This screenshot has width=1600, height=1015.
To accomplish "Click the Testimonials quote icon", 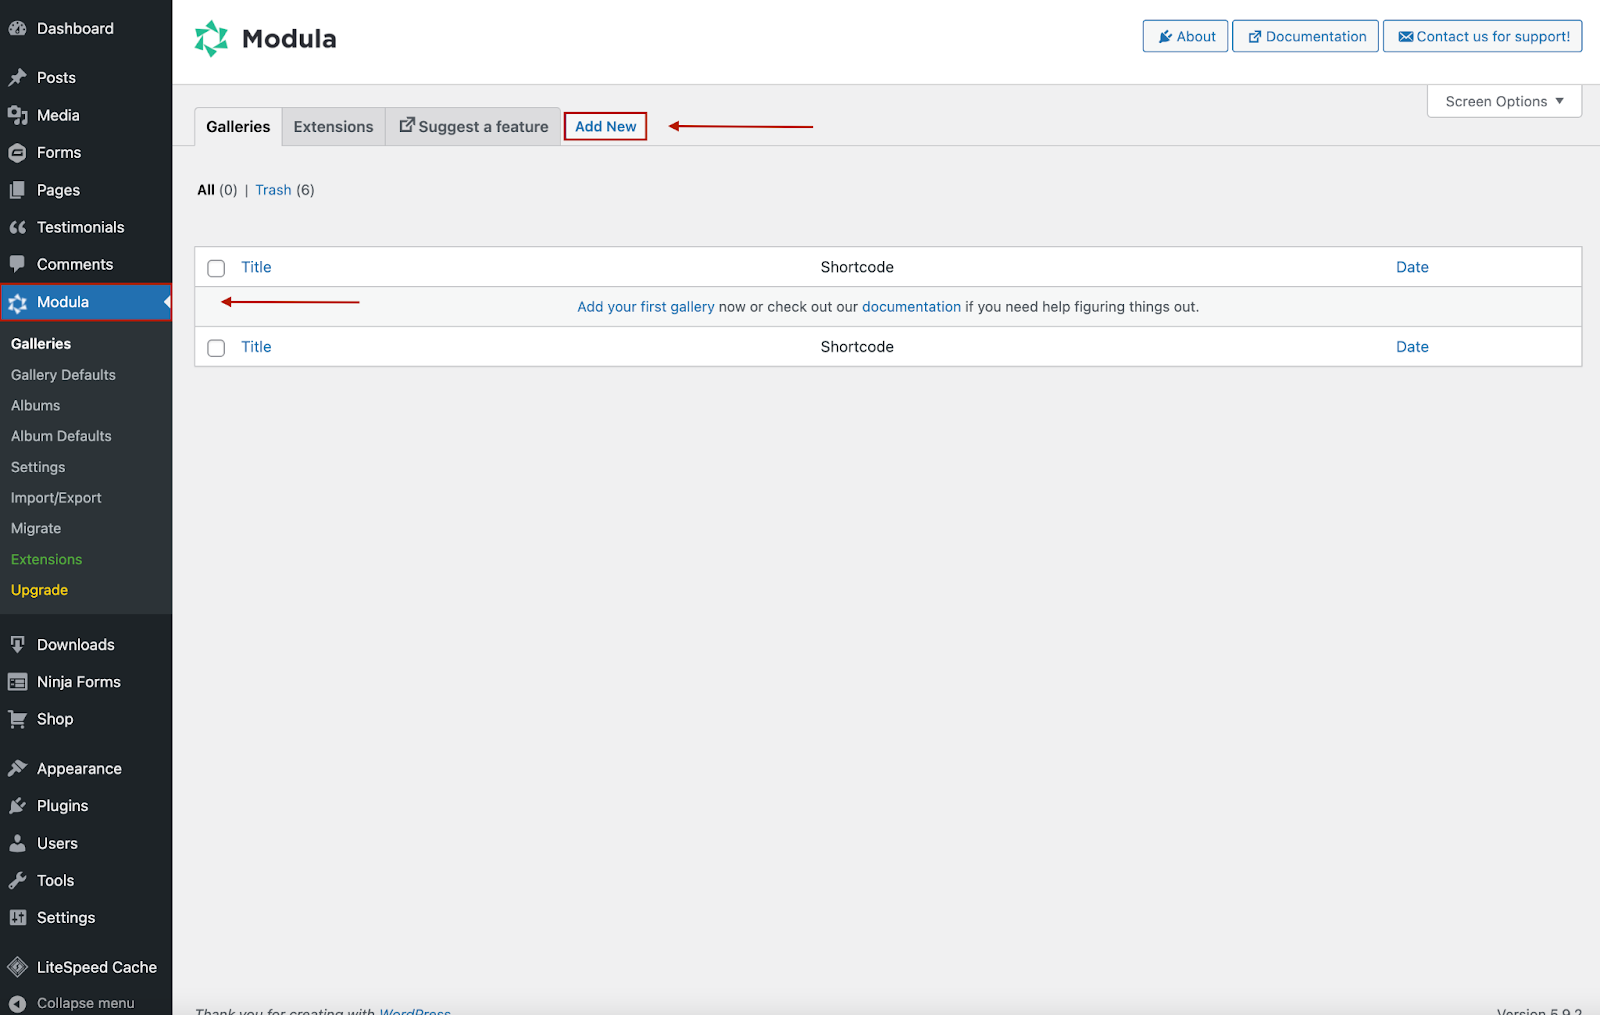I will [x=17, y=228].
